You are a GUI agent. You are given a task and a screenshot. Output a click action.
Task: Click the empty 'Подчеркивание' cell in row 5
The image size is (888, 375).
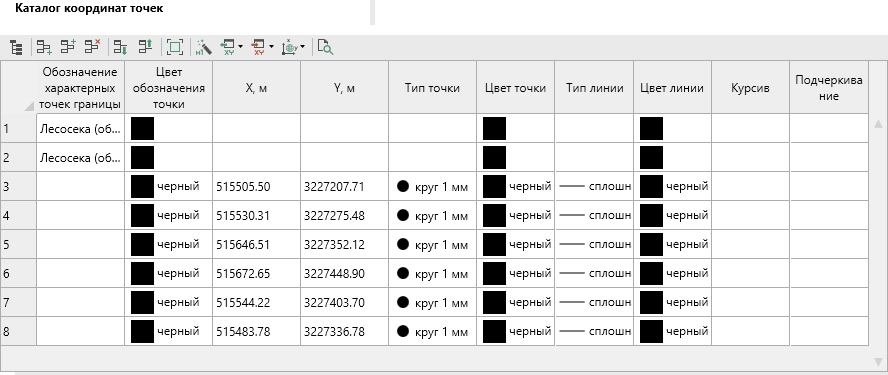pos(829,245)
